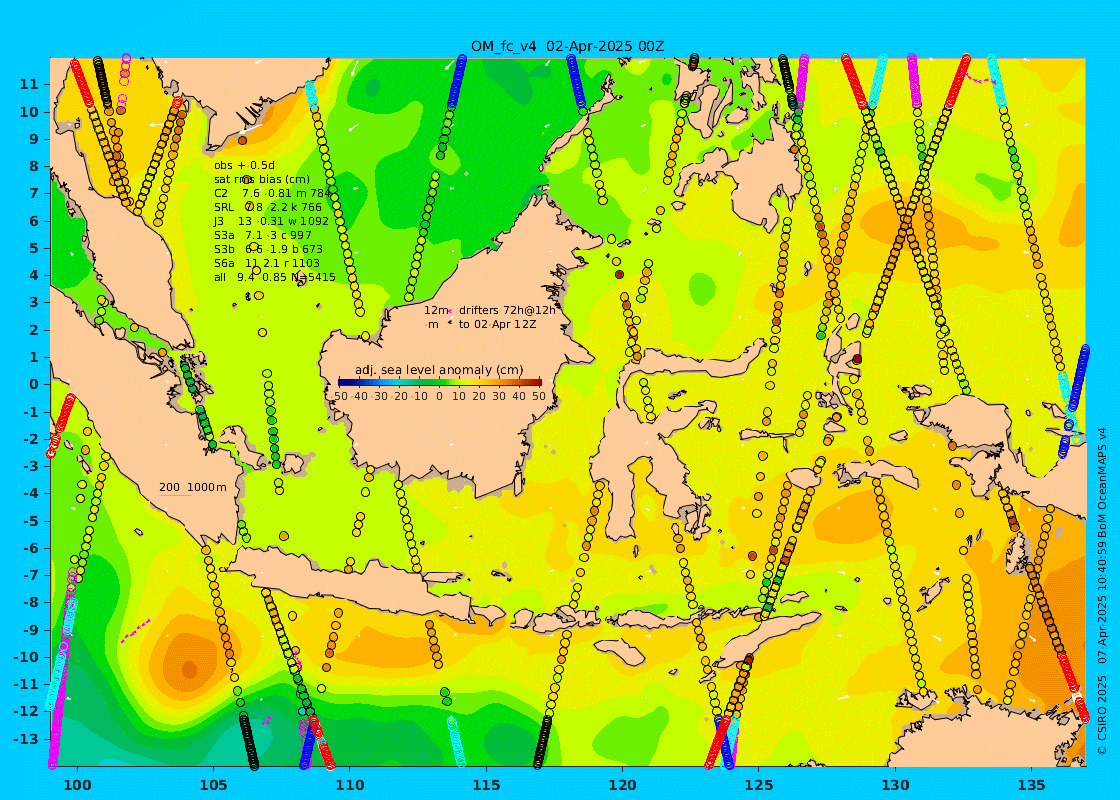Click latitude axis label 11
Screen dimensions: 1120x800
29,84
